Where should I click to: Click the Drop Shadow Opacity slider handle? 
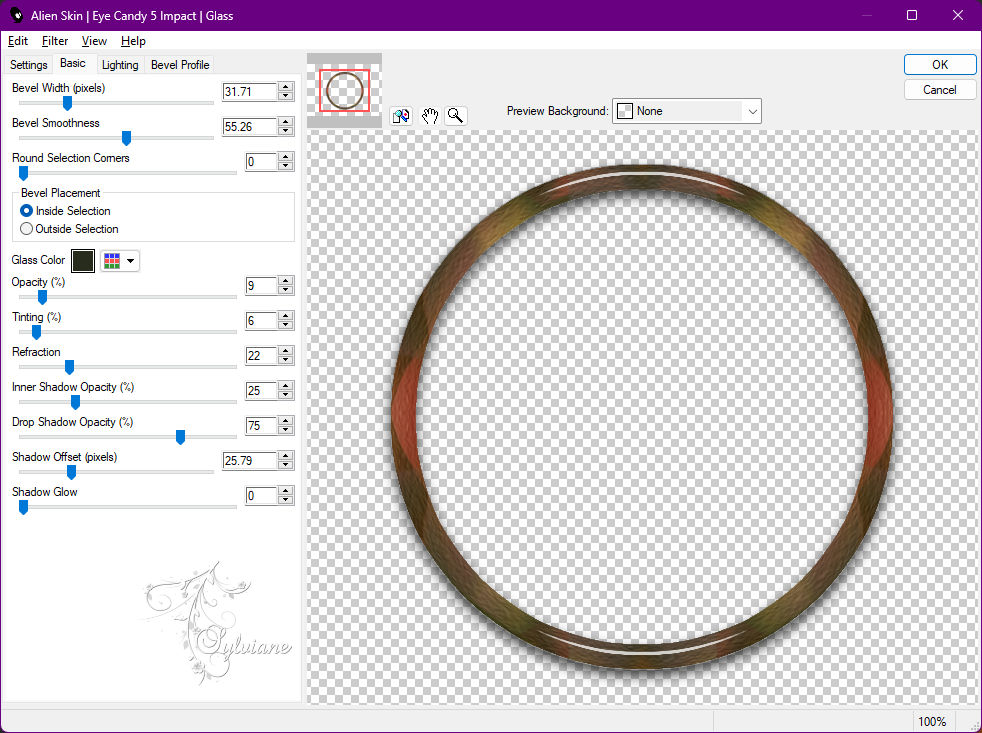pyautogui.click(x=180, y=437)
